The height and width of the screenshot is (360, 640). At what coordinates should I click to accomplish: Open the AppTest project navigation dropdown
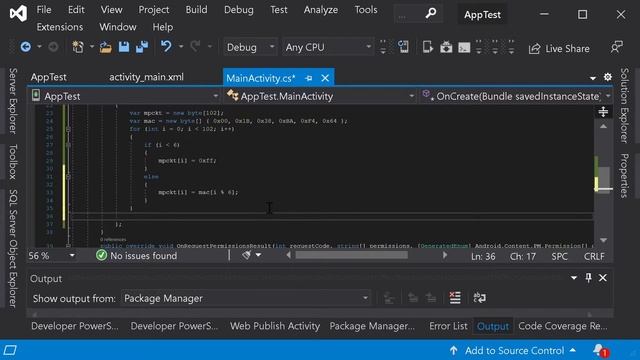click(126, 96)
